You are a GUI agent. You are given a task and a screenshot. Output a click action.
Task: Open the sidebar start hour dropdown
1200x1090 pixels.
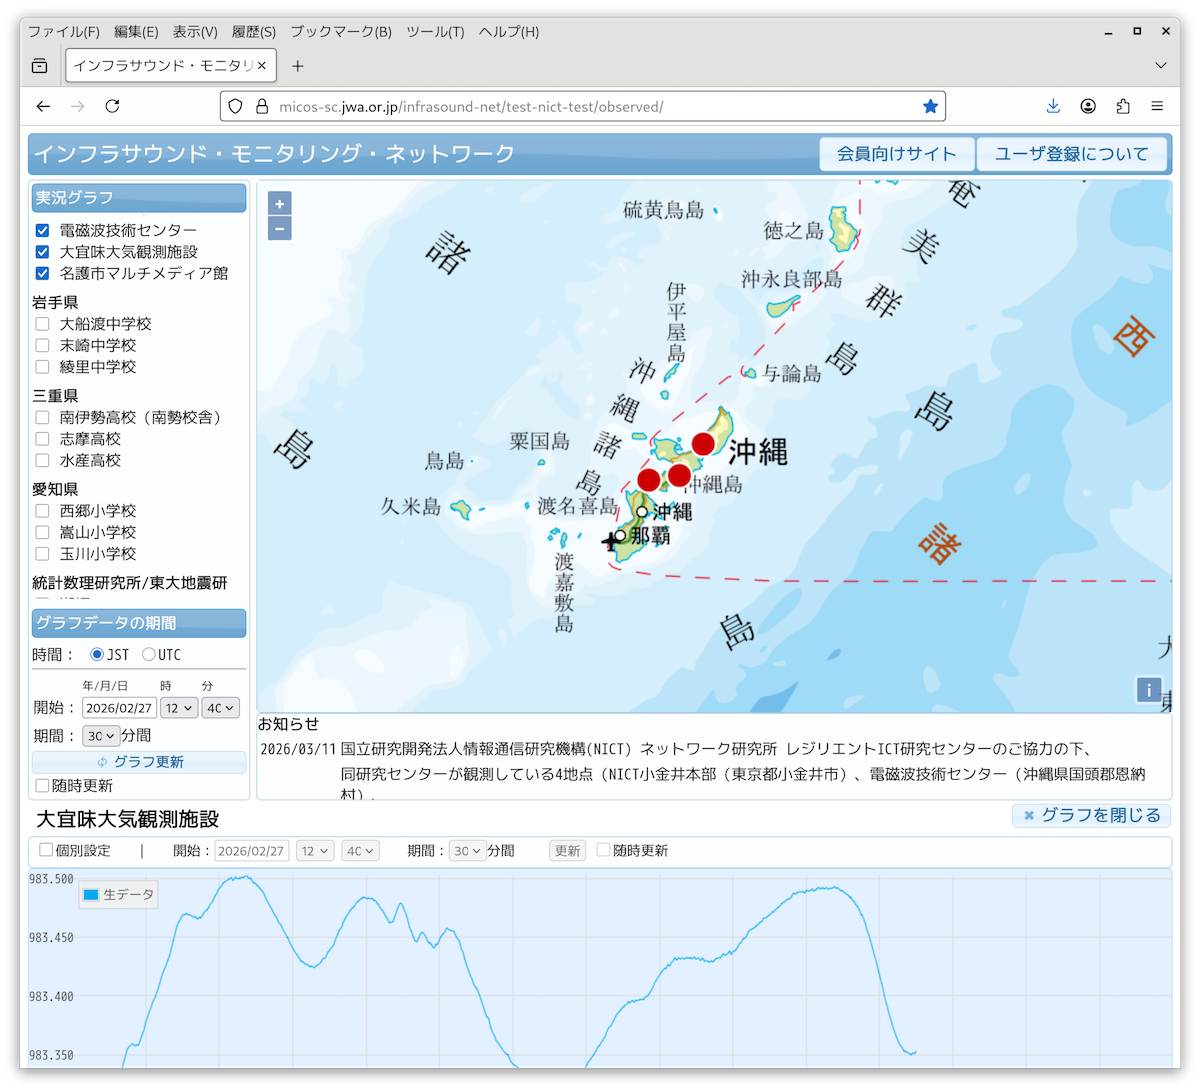pos(179,708)
